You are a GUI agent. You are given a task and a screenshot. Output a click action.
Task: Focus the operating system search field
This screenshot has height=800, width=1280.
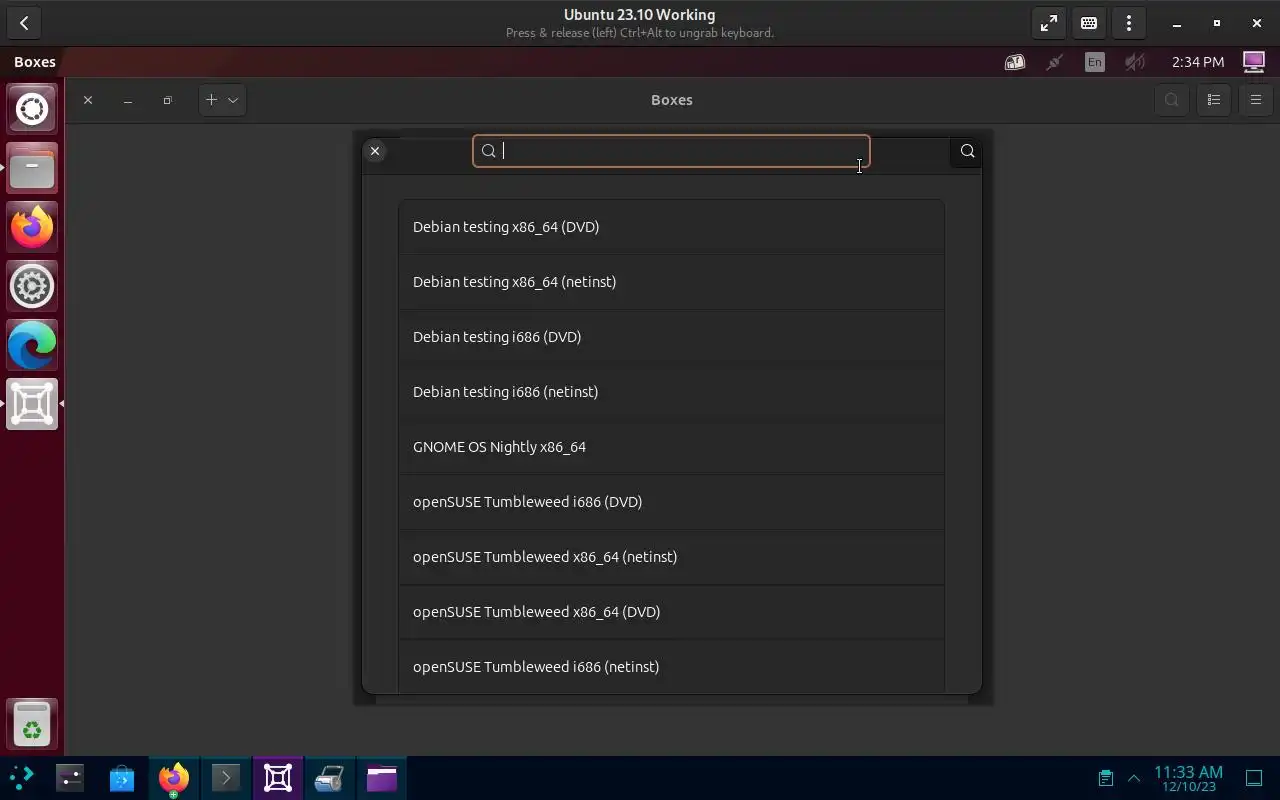click(671, 151)
